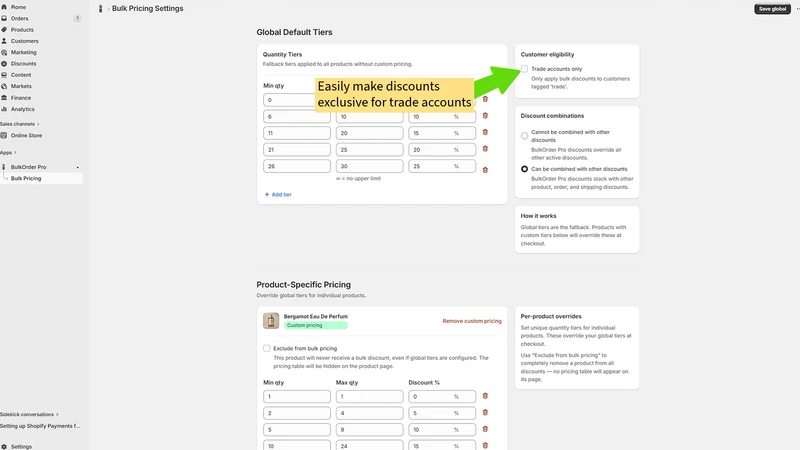Delete the tier row with min qty 6

point(485,116)
